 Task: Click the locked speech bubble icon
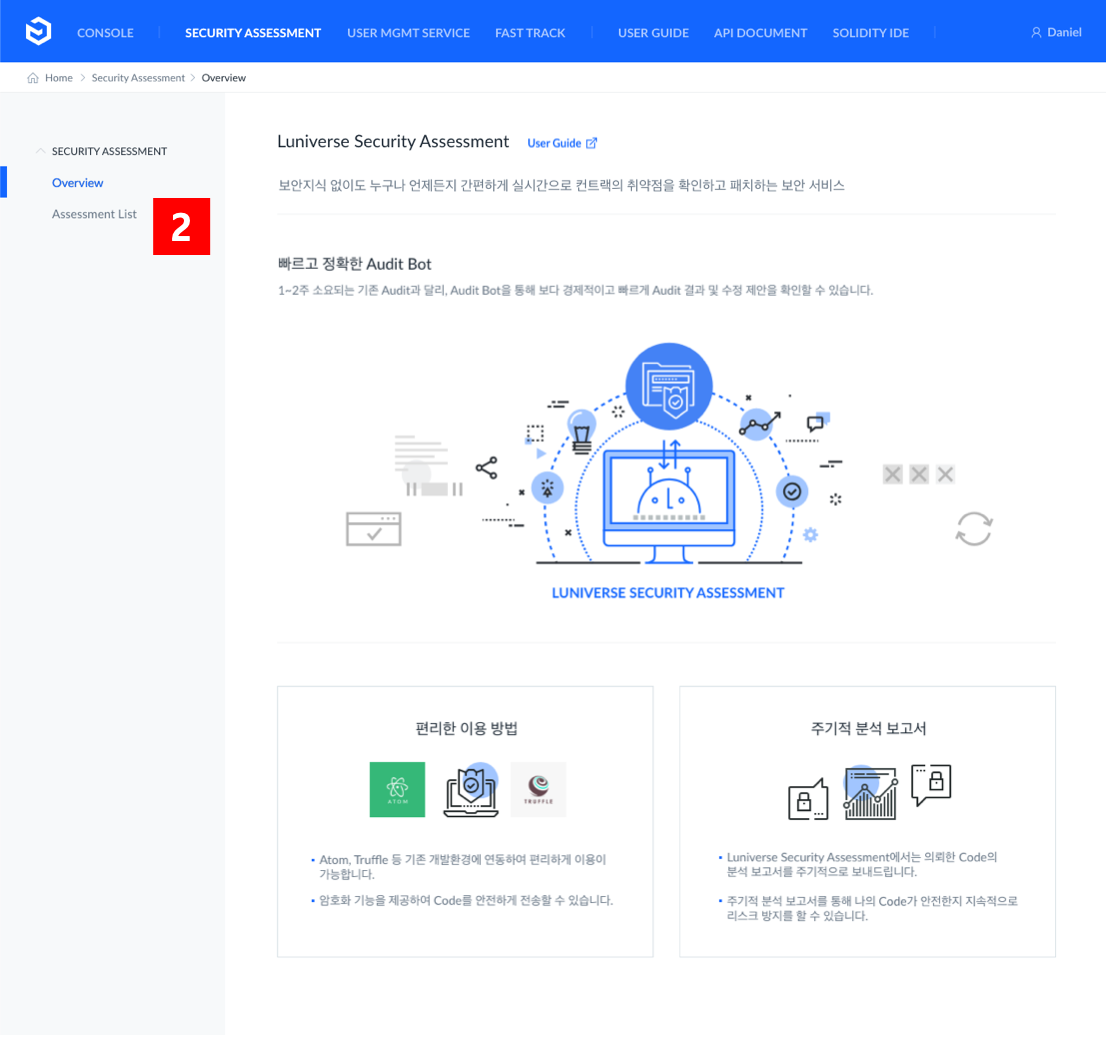[x=931, y=785]
